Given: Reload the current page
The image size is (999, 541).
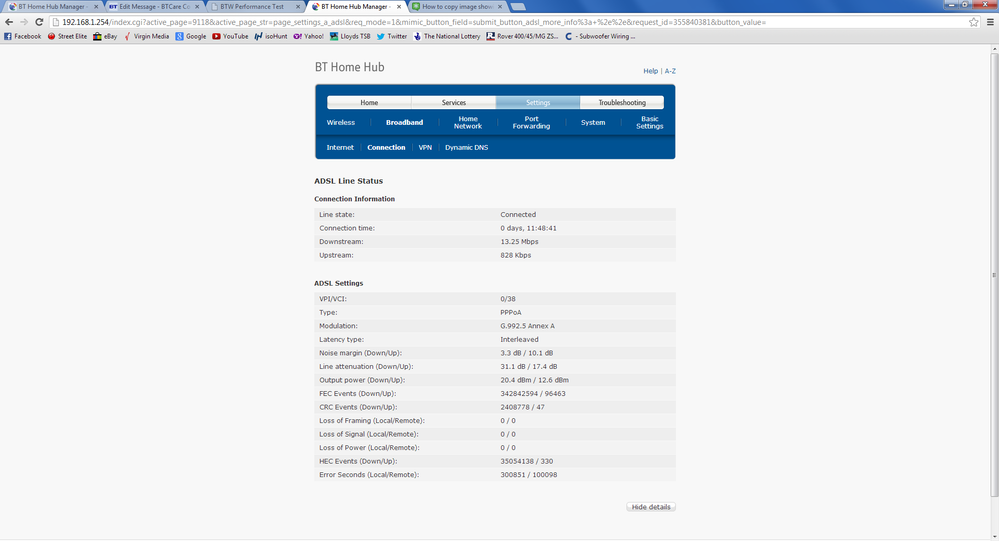Looking at the screenshot, I should 39,22.
